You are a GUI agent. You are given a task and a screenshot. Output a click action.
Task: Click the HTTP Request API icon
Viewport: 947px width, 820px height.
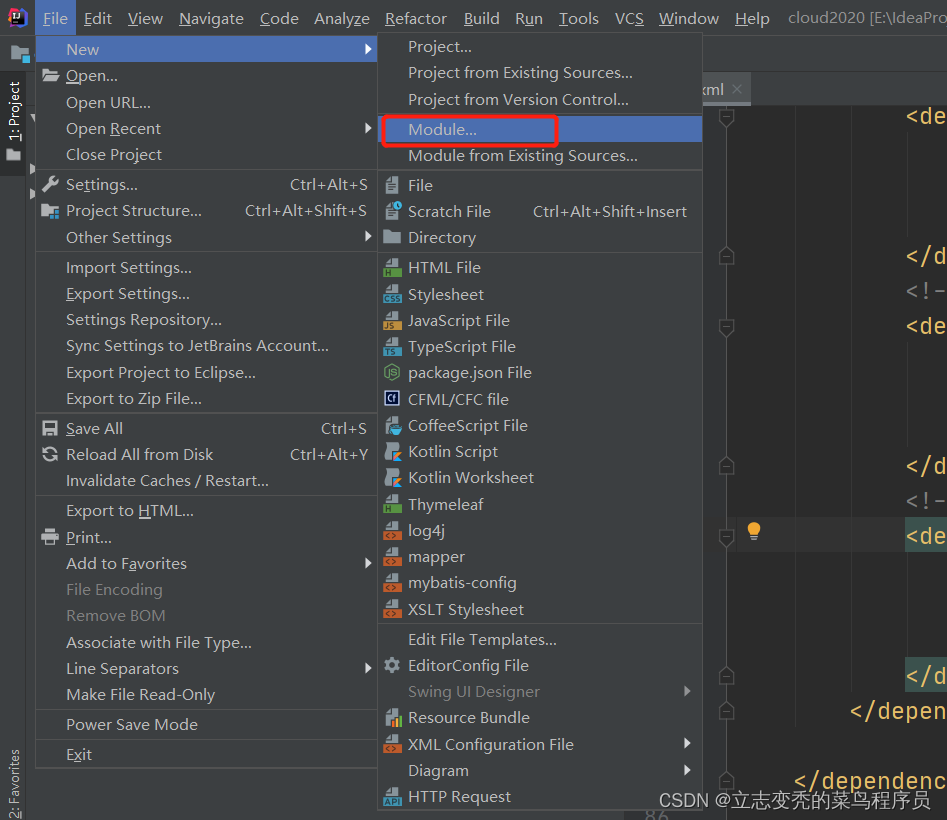tap(393, 797)
